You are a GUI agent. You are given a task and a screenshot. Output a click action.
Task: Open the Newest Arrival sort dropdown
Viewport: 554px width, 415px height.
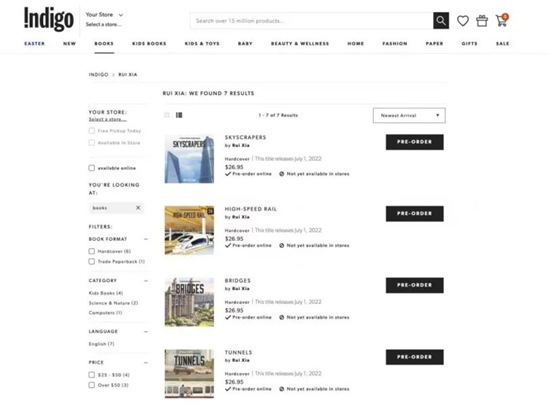pyautogui.click(x=409, y=115)
